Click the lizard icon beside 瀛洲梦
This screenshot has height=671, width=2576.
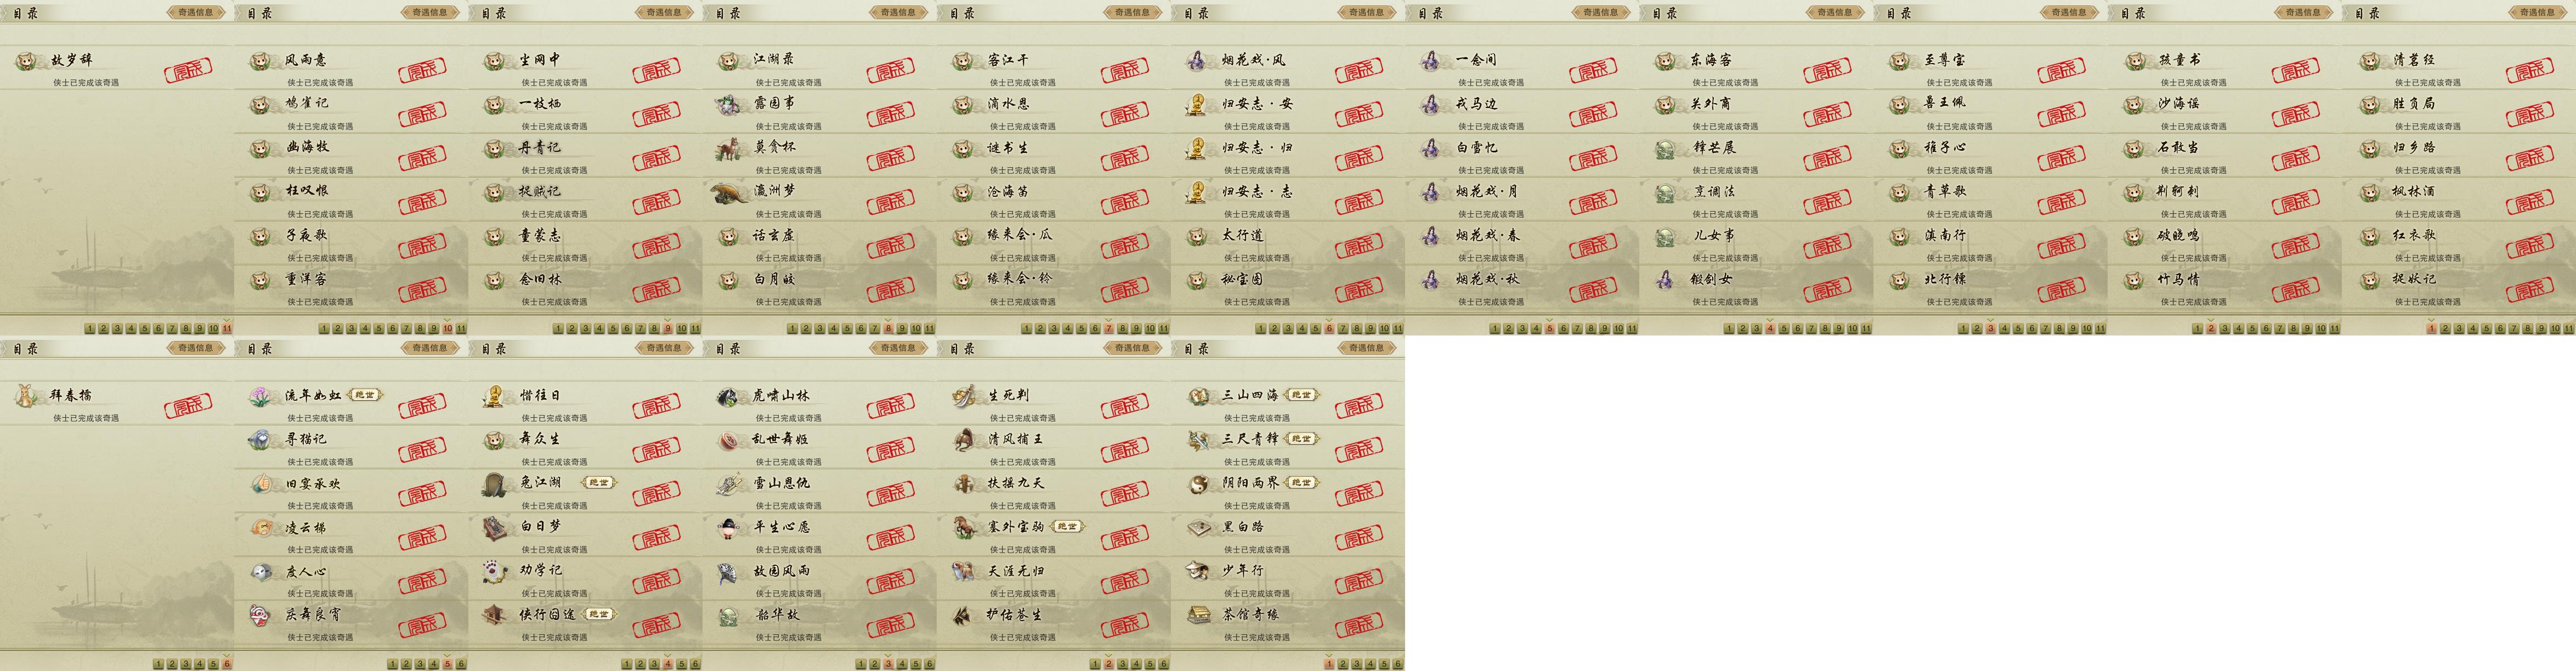[x=729, y=192]
